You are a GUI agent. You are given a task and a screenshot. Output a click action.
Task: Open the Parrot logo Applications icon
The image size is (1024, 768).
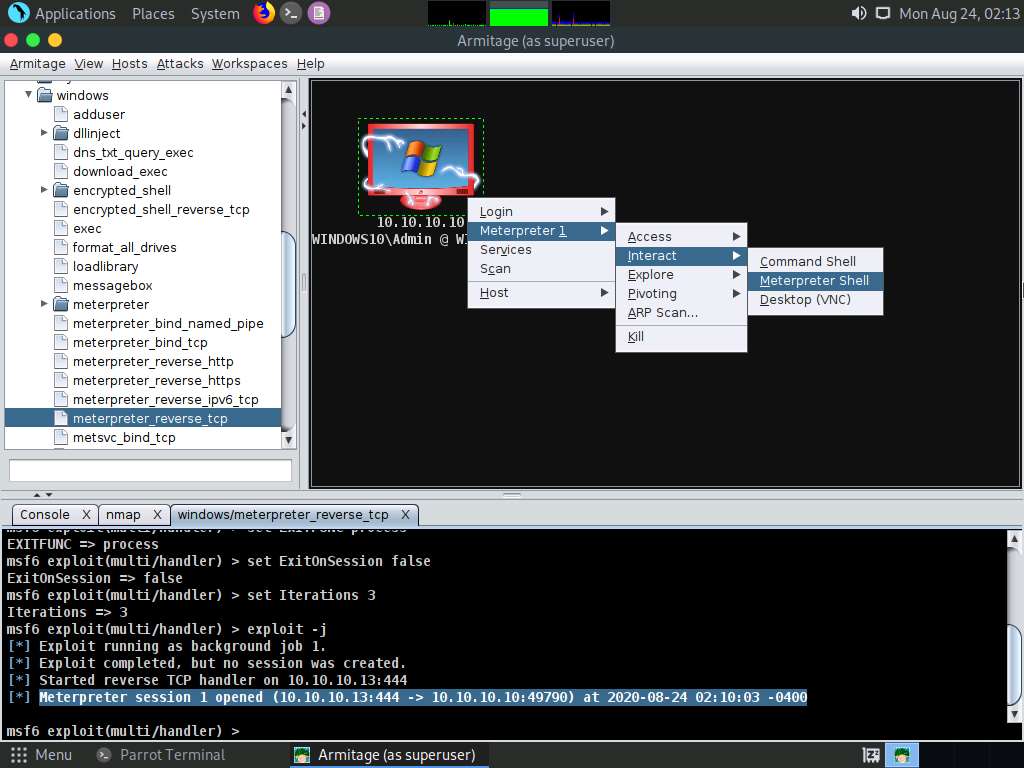coord(18,13)
